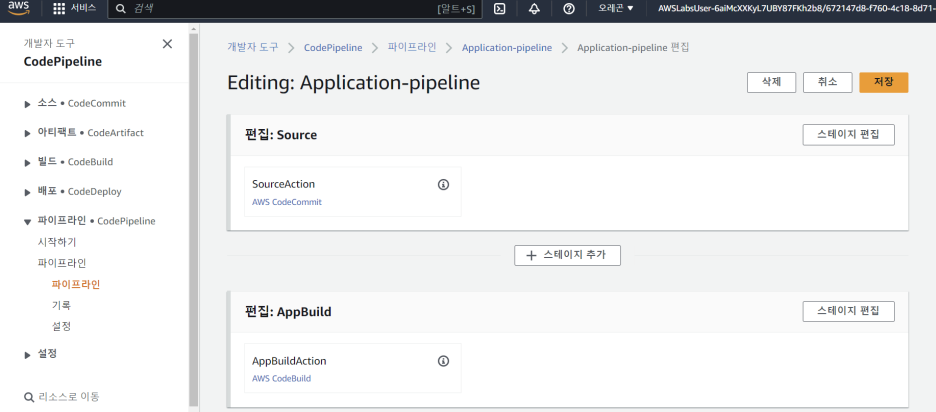The image size is (936, 412).
Task: Click 스테이지 편집 for AppBuild stage
Action: point(848,312)
